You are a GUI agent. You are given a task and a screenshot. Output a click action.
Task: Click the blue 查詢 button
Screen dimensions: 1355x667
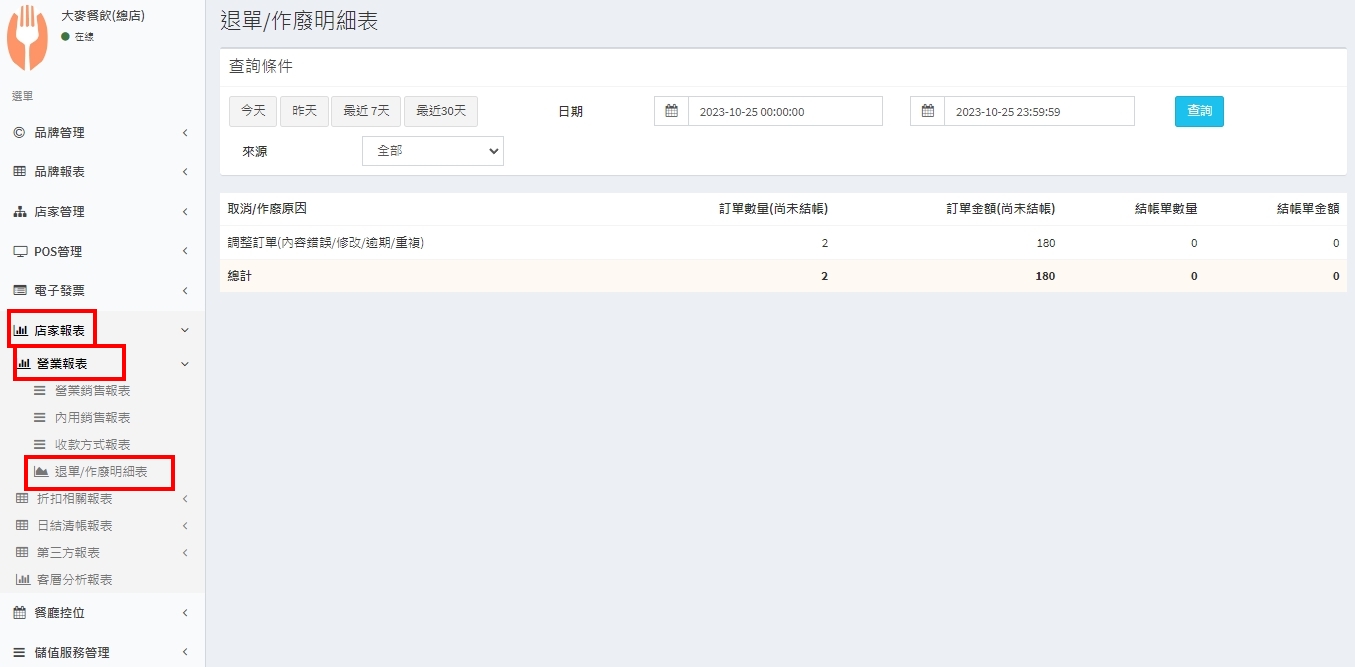tap(1198, 111)
